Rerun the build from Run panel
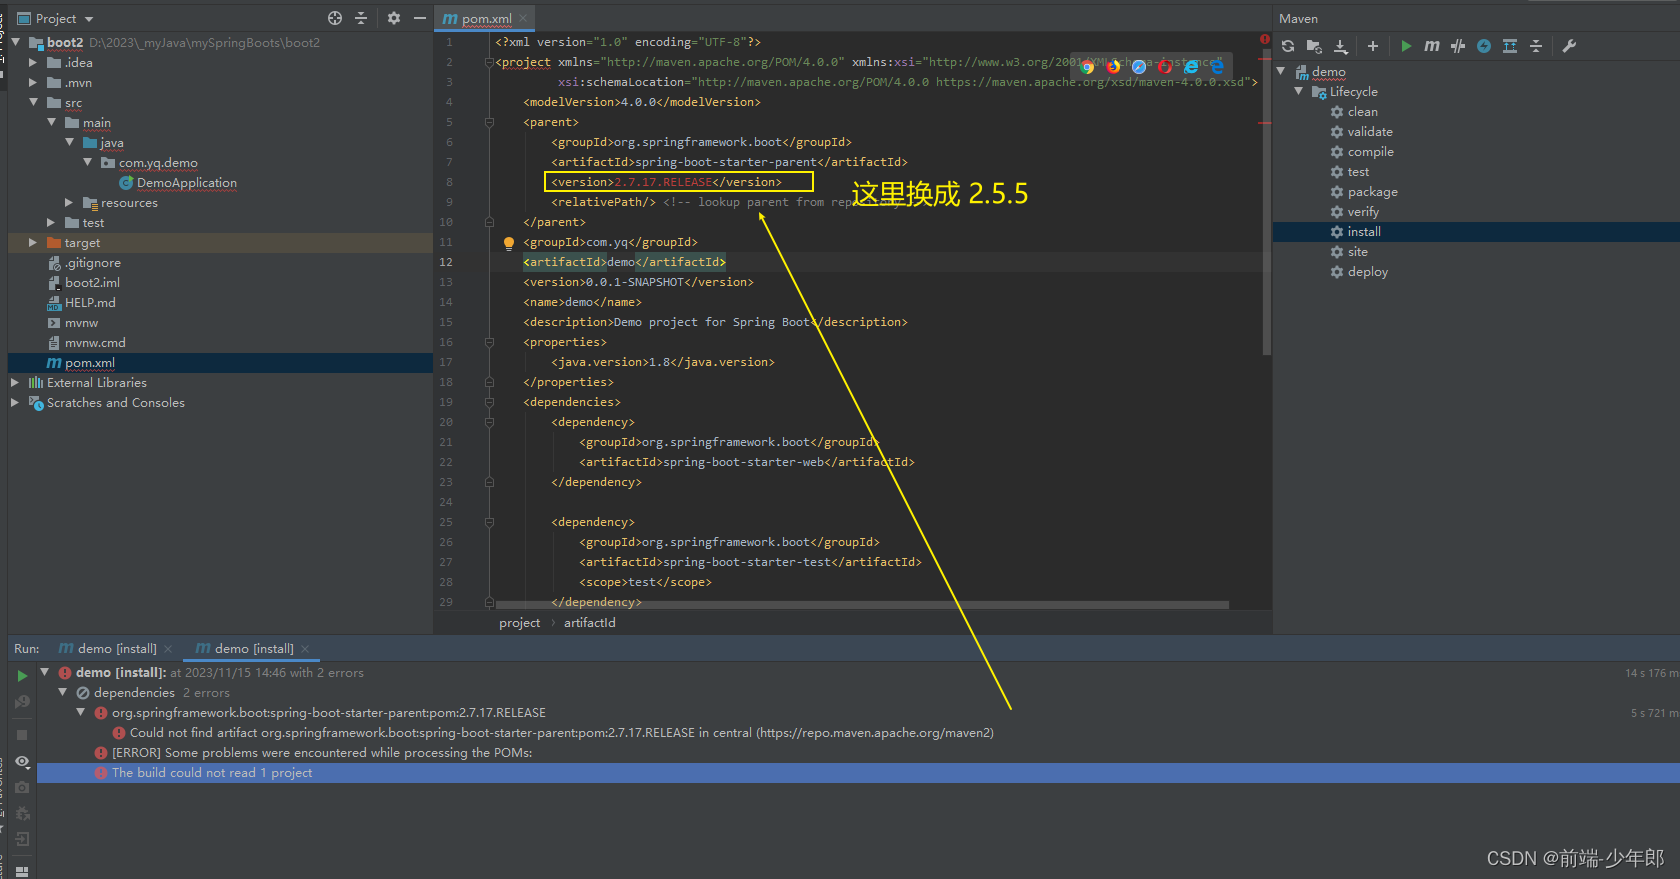Image resolution: width=1680 pixels, height=879 pixels. pyautogui.click(x=22, y=676)
